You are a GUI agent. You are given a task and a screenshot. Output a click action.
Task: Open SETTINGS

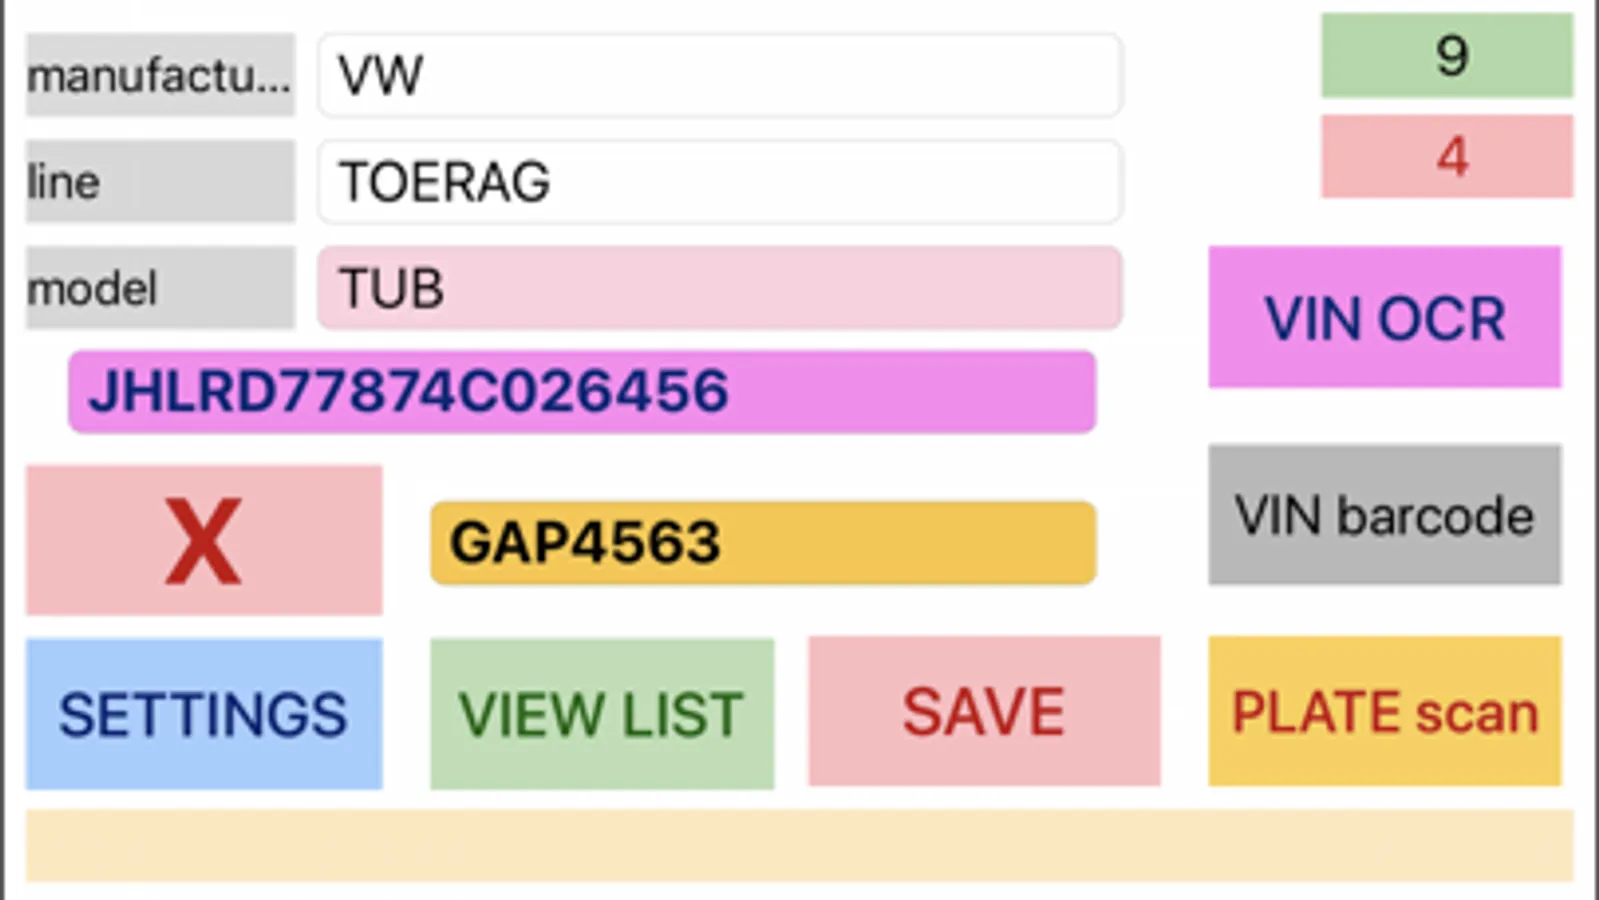pyautogui.click(x=204, y=713)
